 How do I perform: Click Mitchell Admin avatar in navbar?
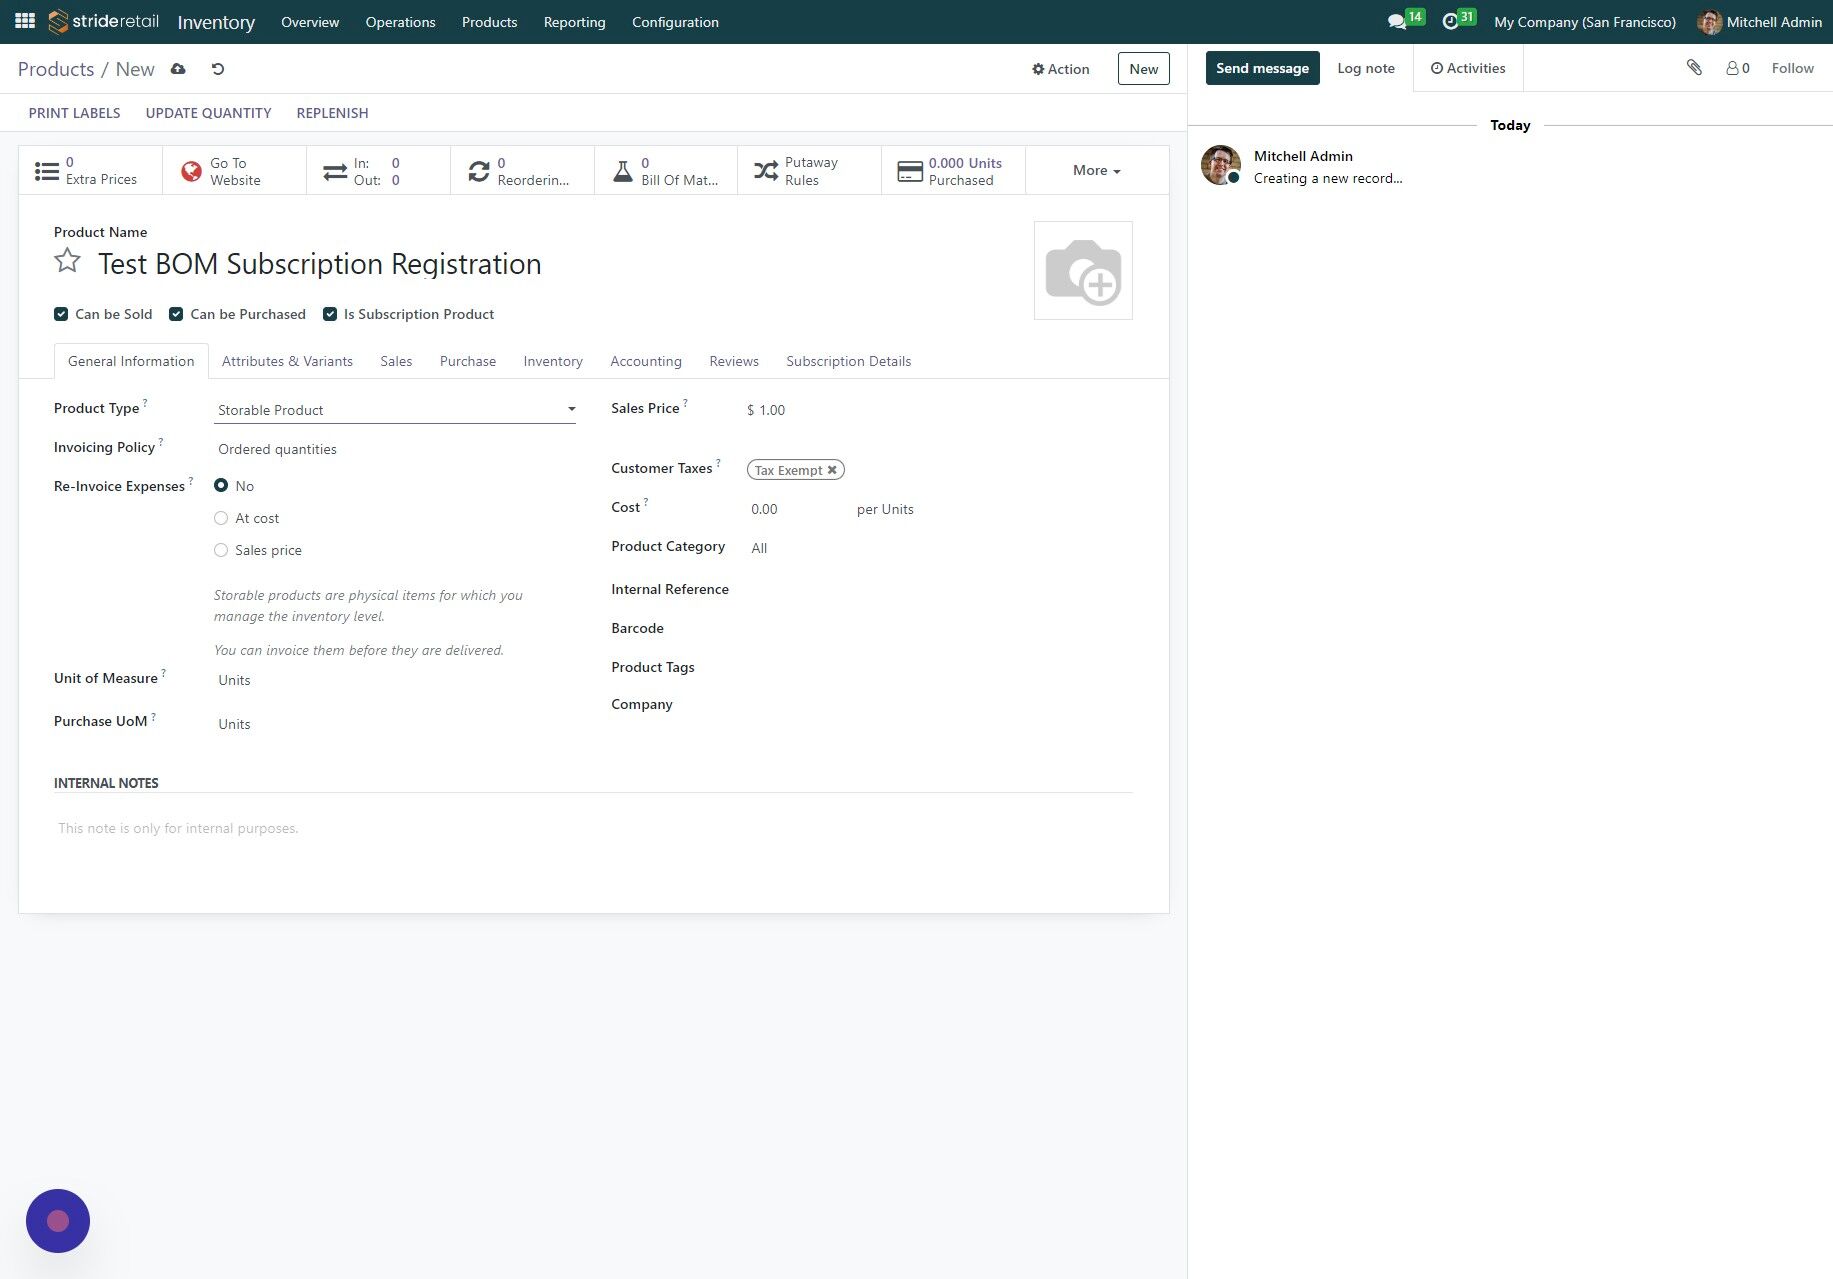[x=1709, y=22]
